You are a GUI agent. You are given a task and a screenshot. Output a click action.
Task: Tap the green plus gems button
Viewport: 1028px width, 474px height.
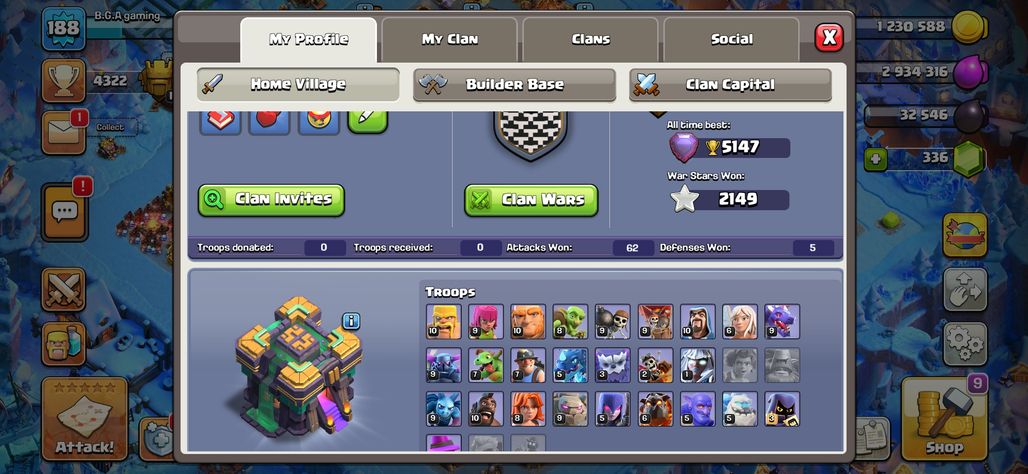pos(875,160)
